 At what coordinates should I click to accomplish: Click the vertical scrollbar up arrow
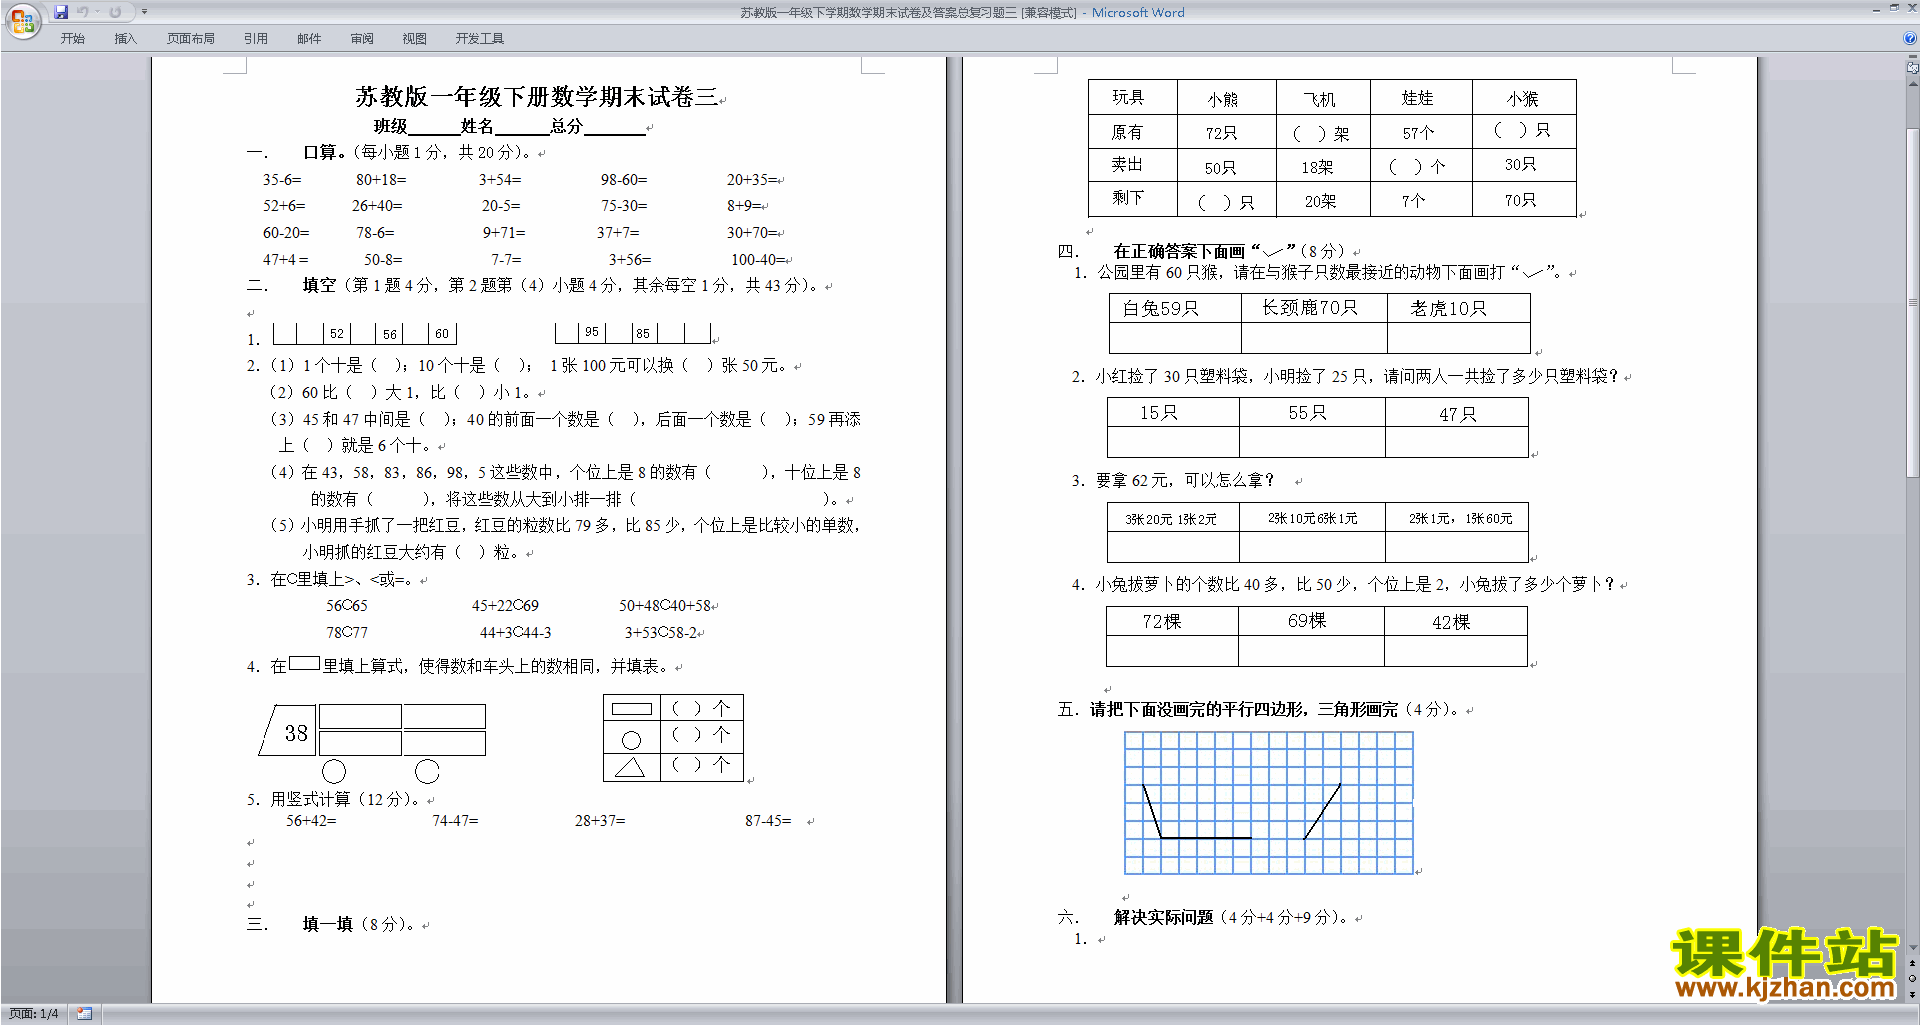click(1913, 84)
